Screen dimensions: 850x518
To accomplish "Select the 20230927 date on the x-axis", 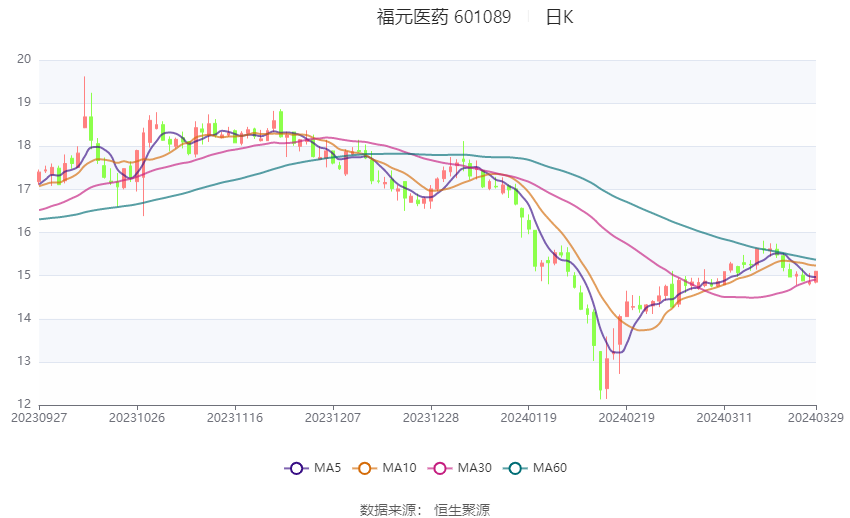I will [x=38, y=417].
